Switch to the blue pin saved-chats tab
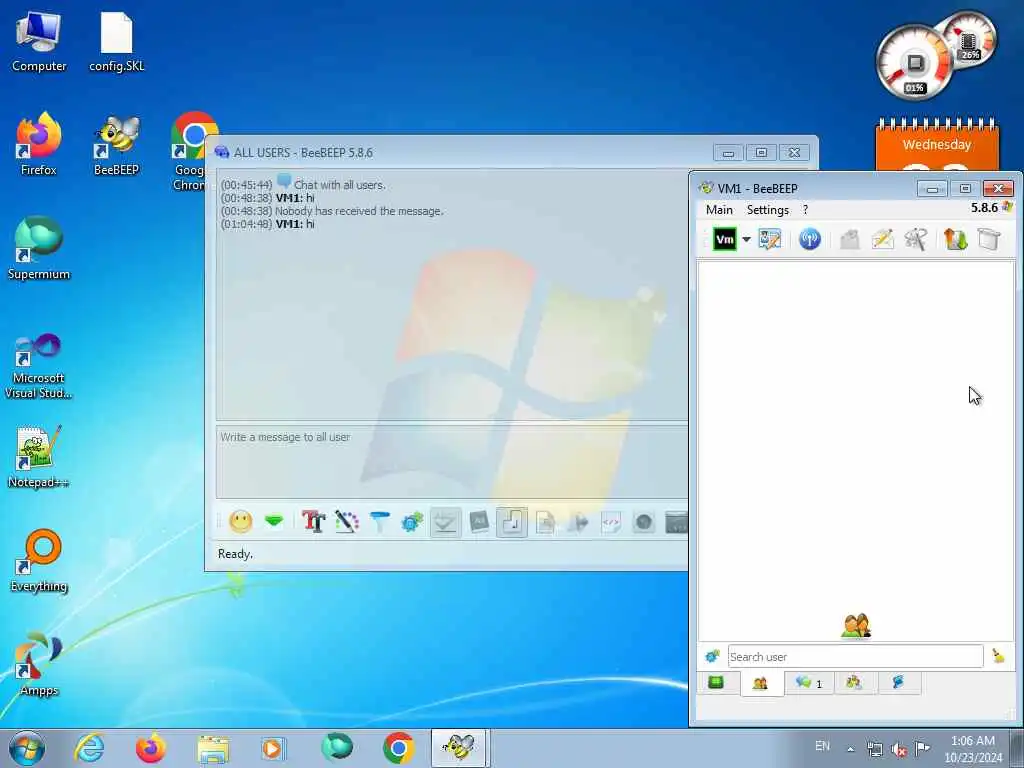 [899, 683]
